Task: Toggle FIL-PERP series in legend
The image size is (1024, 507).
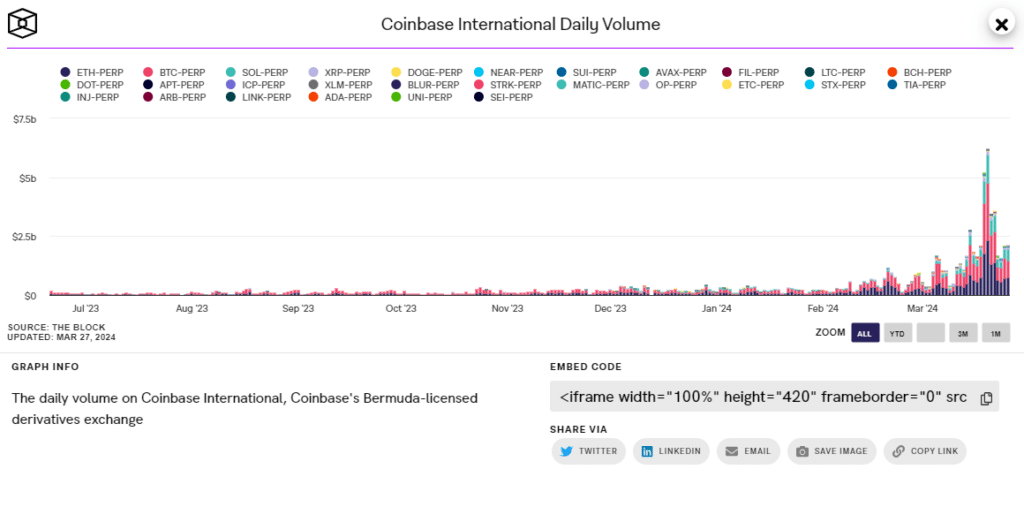Action: coord(750,73)
